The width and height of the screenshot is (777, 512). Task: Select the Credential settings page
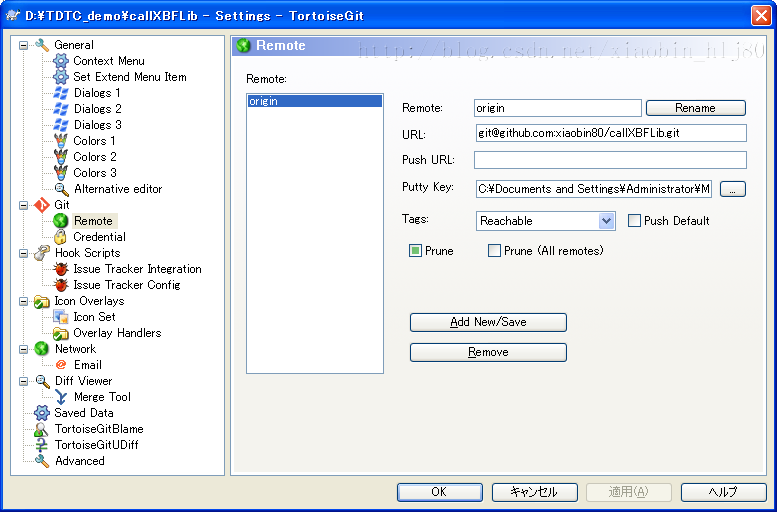[100, 237]
